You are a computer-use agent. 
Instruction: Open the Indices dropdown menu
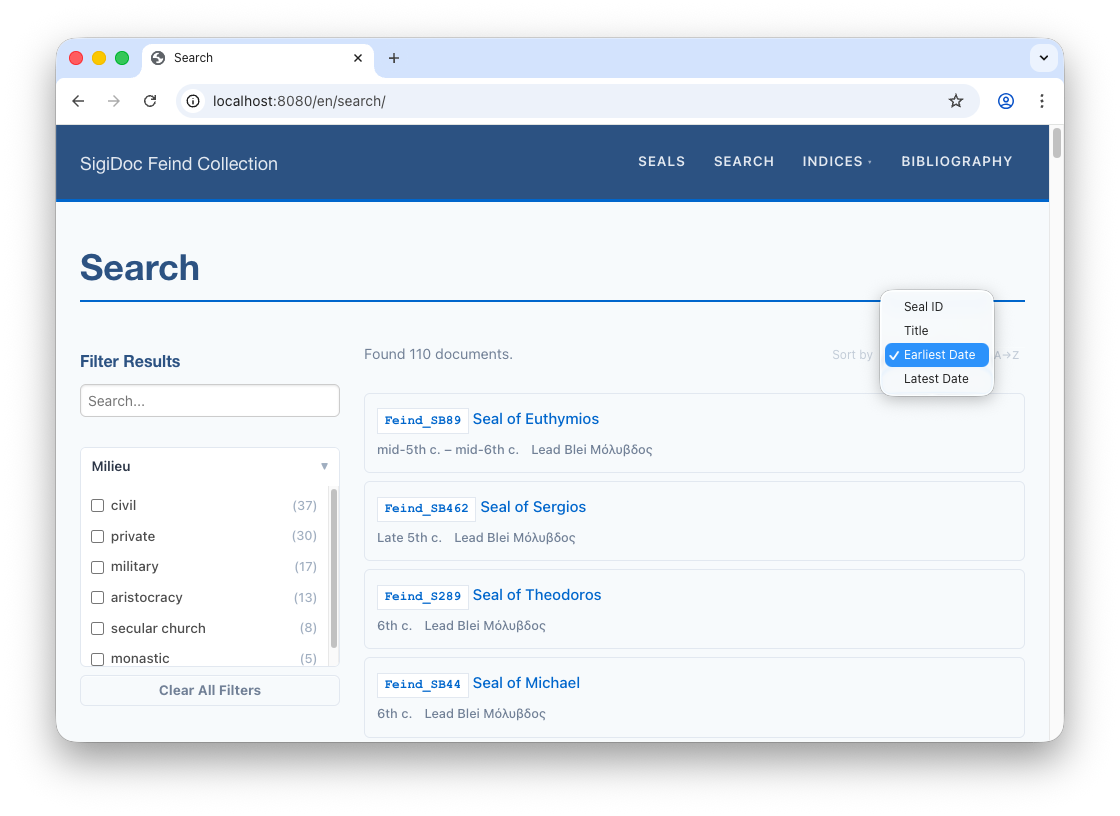tap(836, 162)
